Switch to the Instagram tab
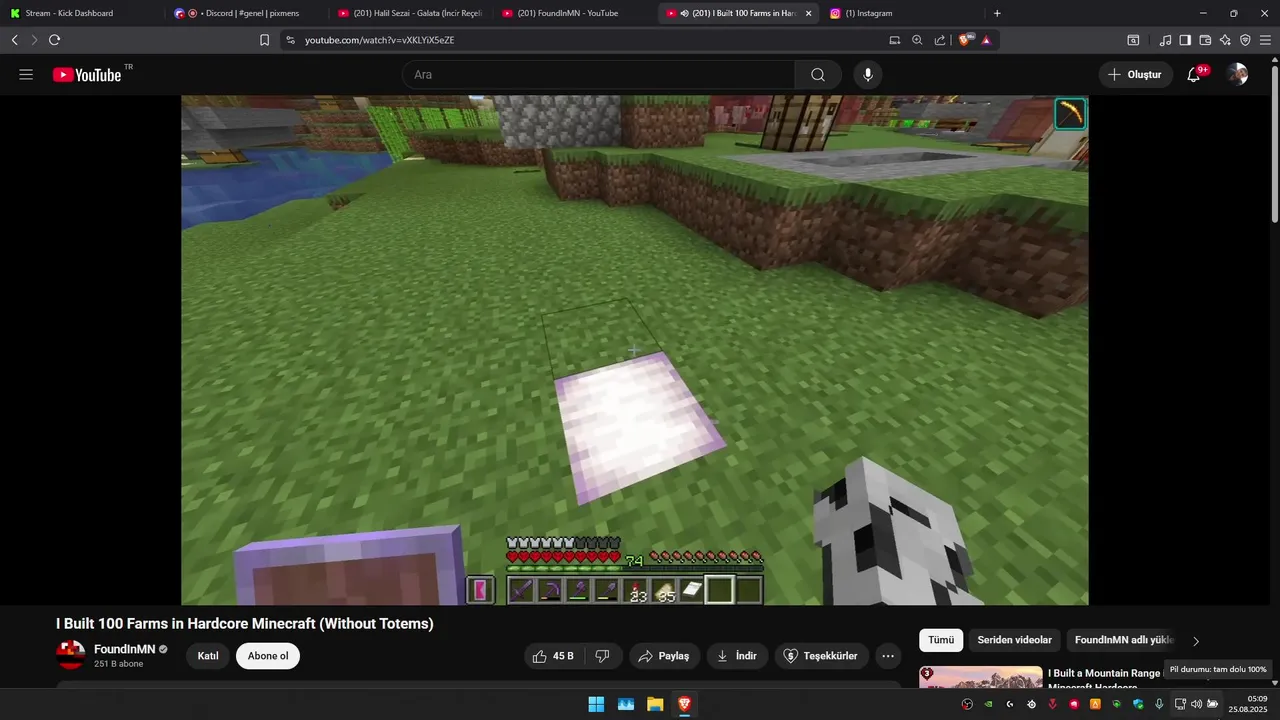Viewport: 1280px width, 720px height. point(905,13)
